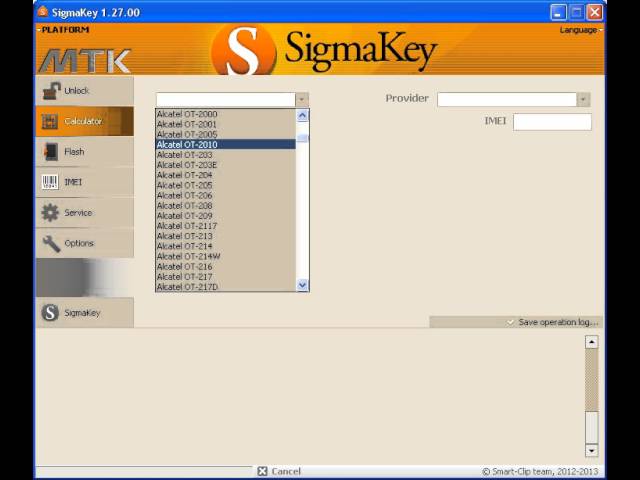Click log panel scroll up arrow

point(591,342)
